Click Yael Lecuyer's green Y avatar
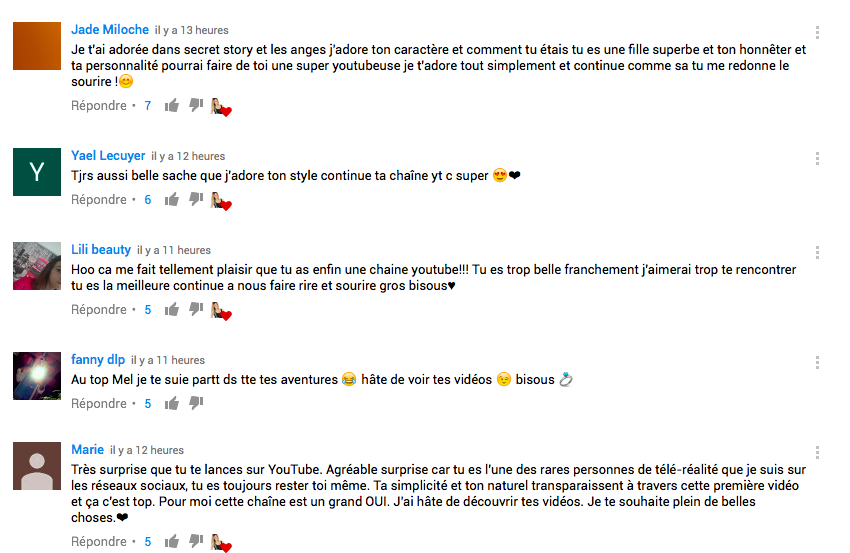Viewport: 850px width, 553px height. 37,172
